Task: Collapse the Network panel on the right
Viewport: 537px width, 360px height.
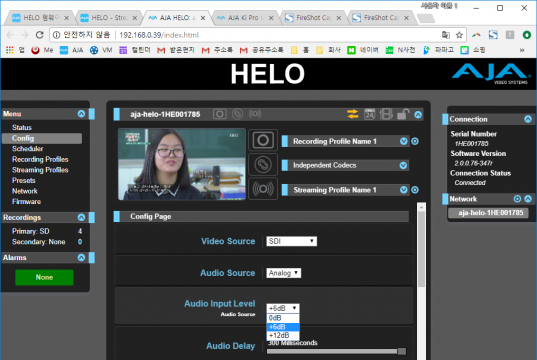Action: tap(528, 199)
